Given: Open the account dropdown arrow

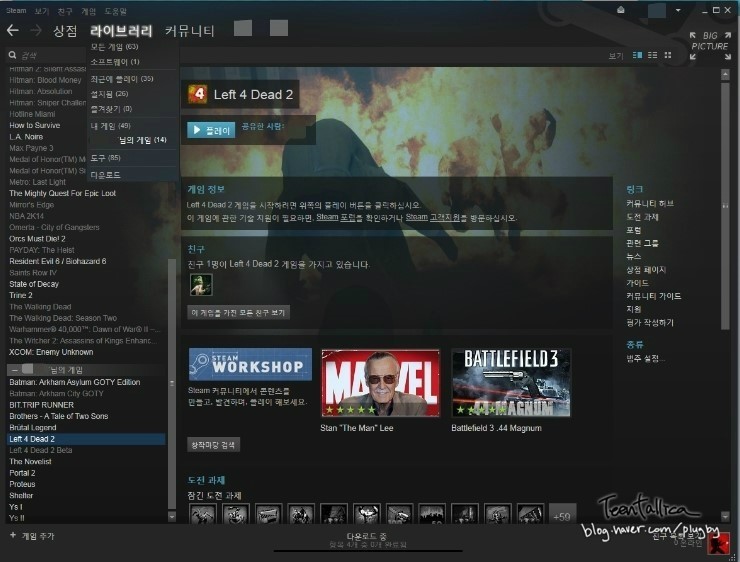Looking at the screenshot, I should tap(678, 10).
